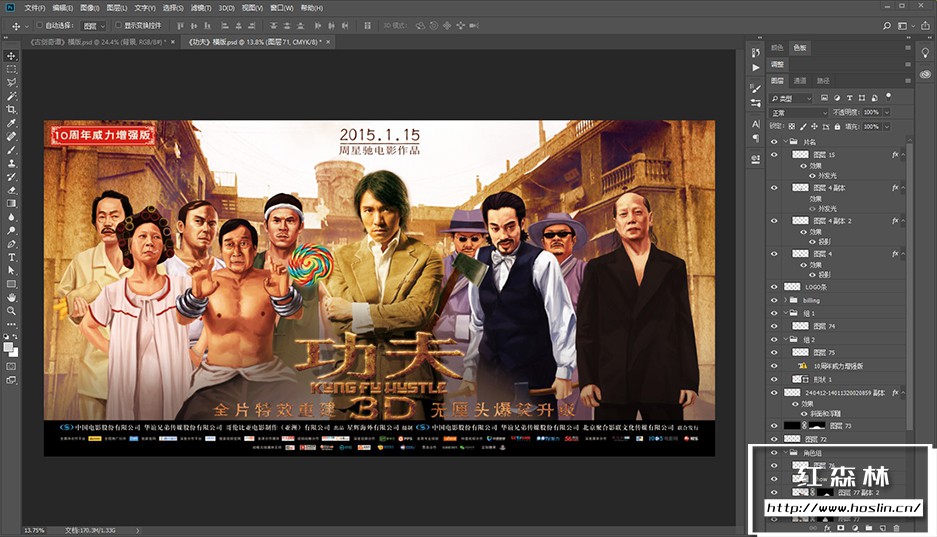Select the Magic Wand tool
The height and width of the screenshot is (537, 937).
coord(11,96)
